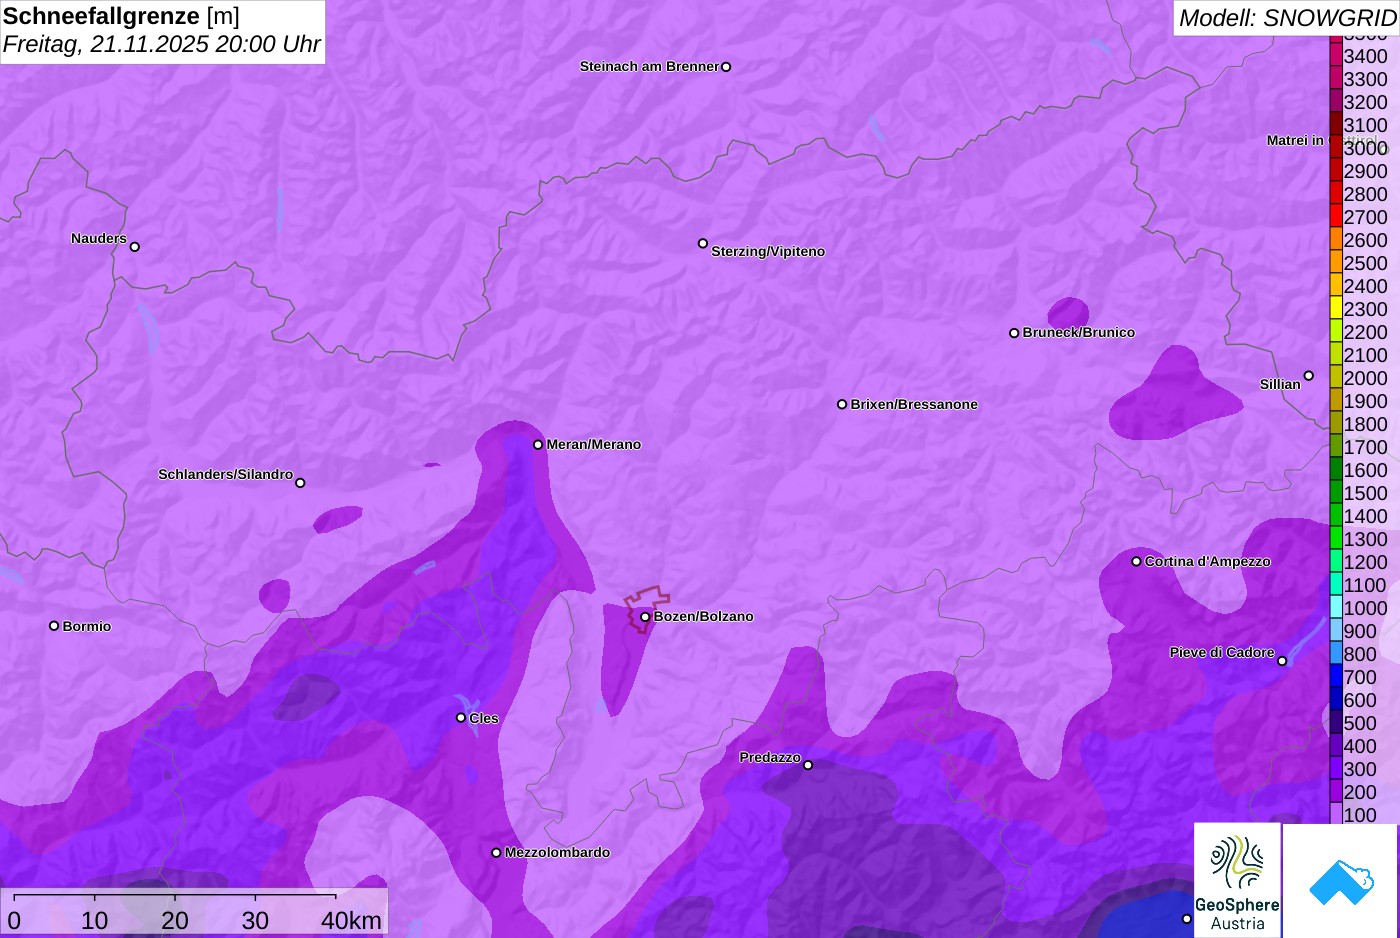Click the Bozen/Bolzano text label
1400x938 pixels.
(704, 617)
